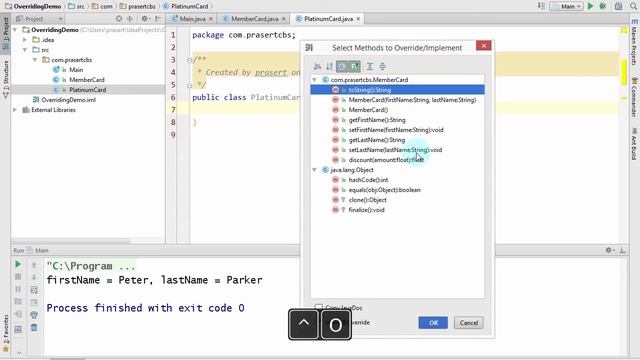Close the MemberCard.java tab

284,19
